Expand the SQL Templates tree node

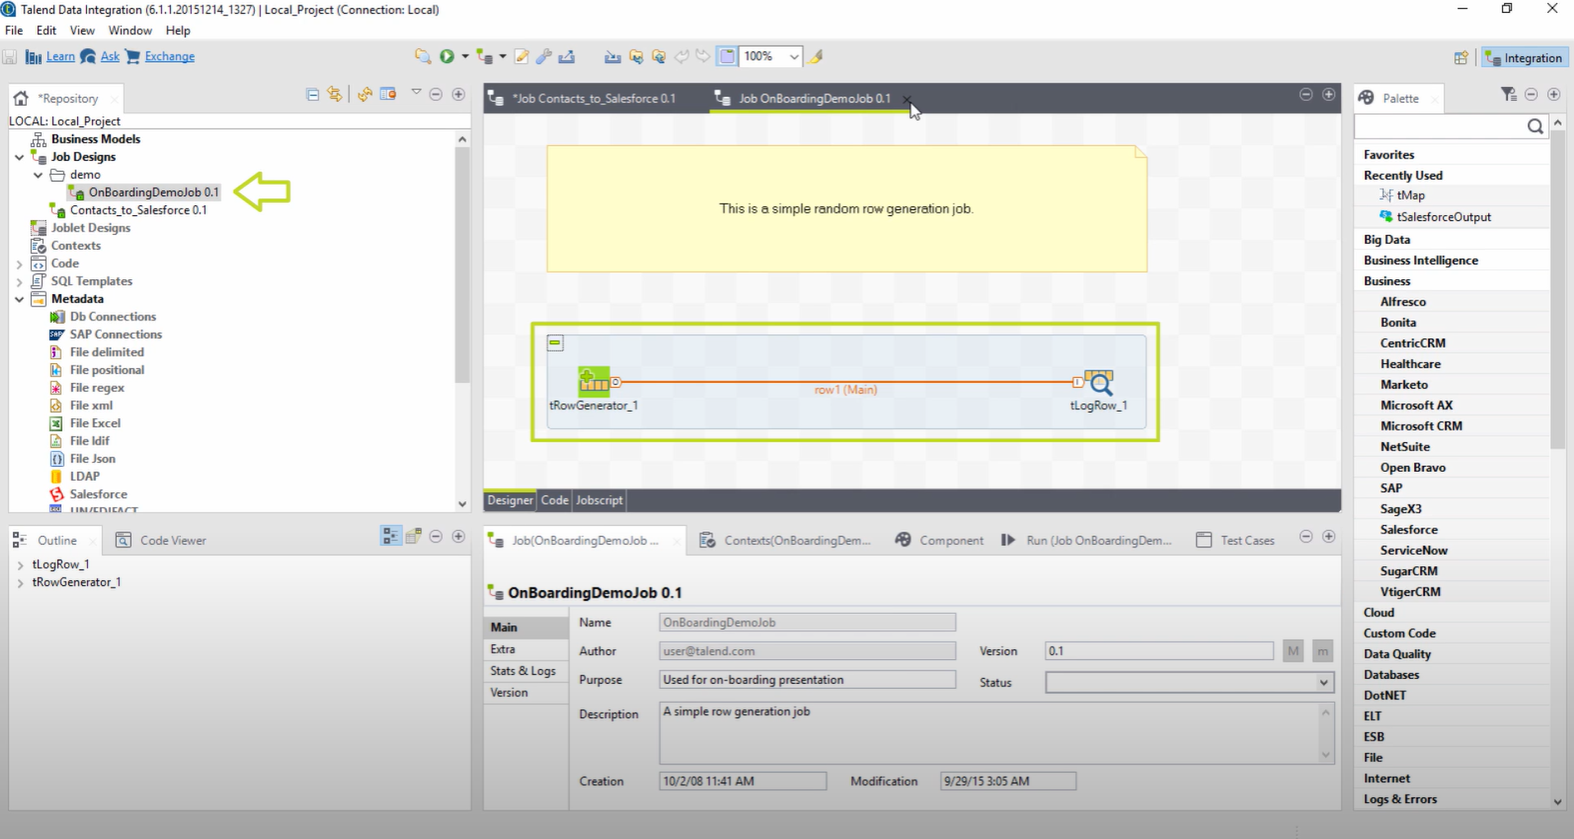[x=20, y=282]
